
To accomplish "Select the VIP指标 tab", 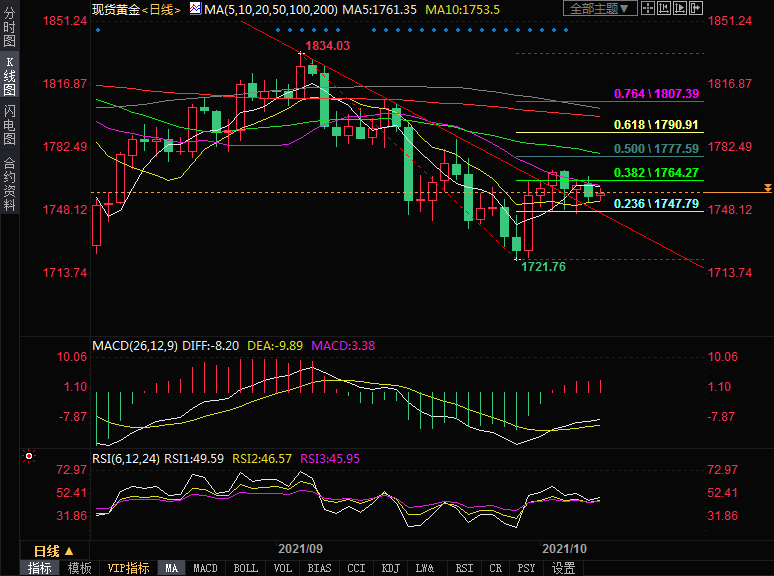I will [128, 568].
